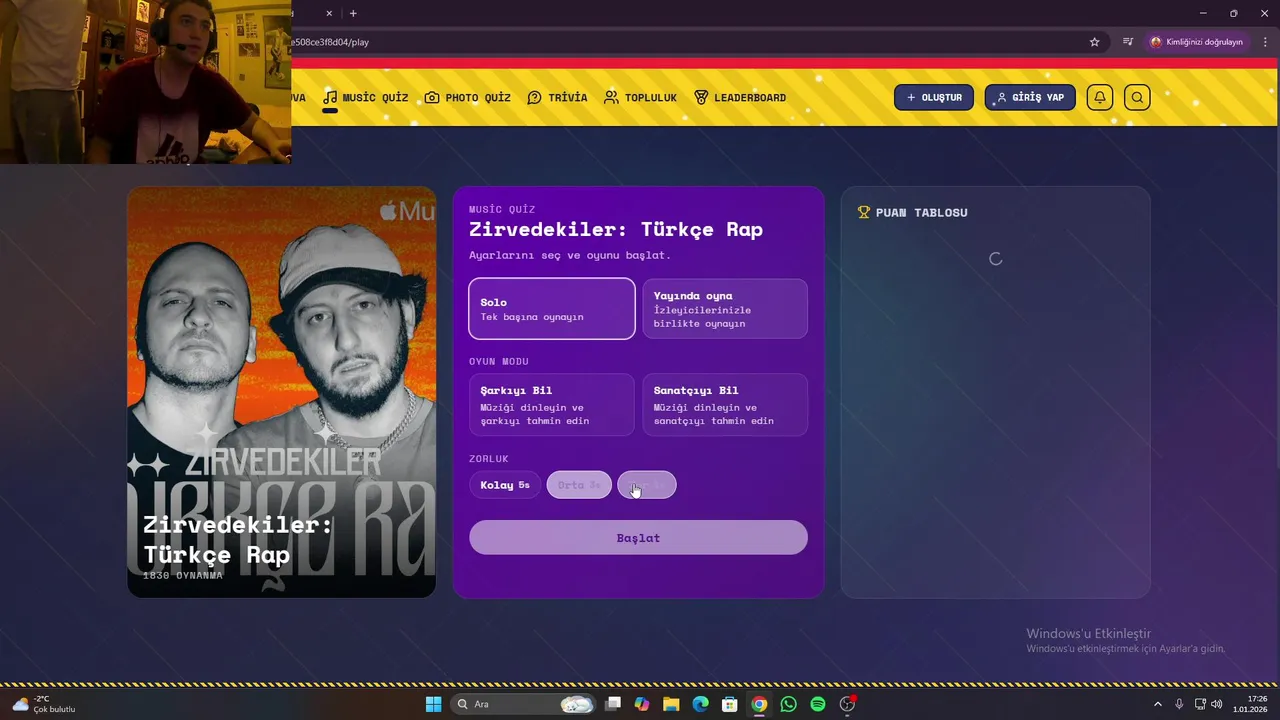Open WhatsApp from taskbar
The height and width of the screenshot is (720, 1280).
tap(789, 704)
